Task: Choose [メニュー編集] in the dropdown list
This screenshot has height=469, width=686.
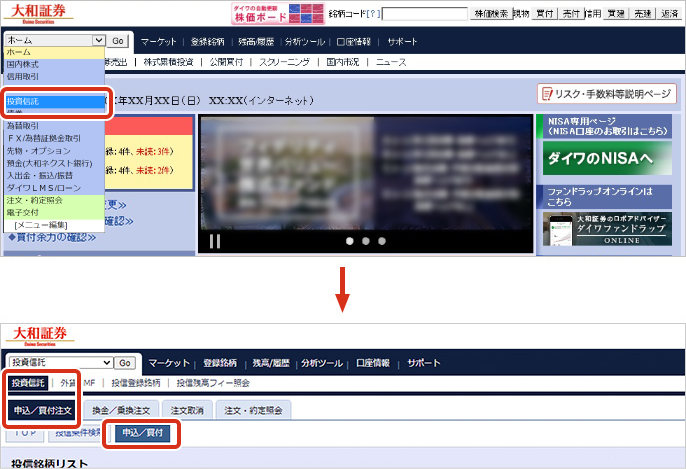Action: [x=54, y=225]
